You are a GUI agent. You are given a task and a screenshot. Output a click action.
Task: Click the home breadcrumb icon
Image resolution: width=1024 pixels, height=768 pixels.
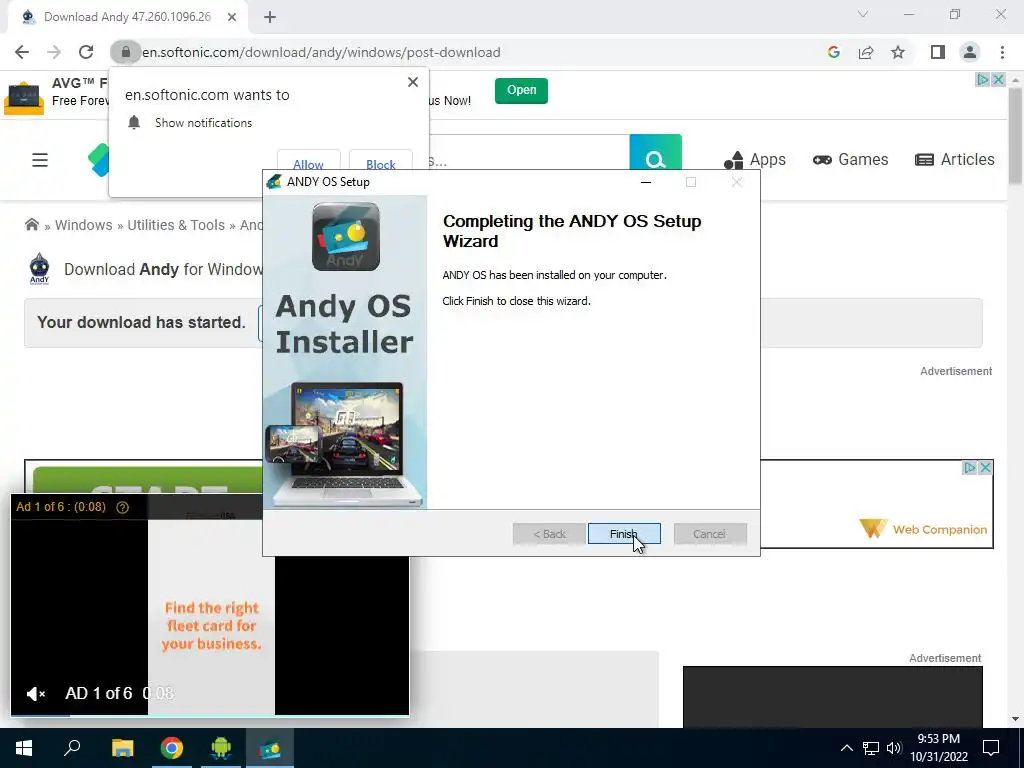(x=31, y=225)
